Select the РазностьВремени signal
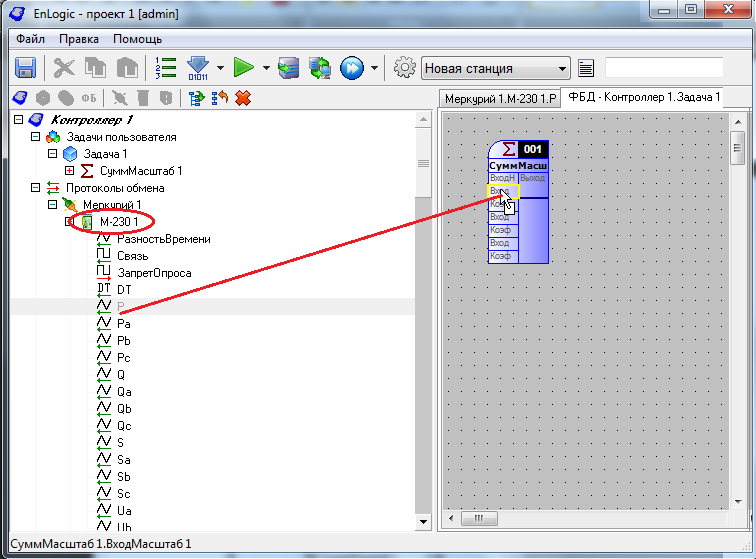The image size is (756, 559). point(164,239)
